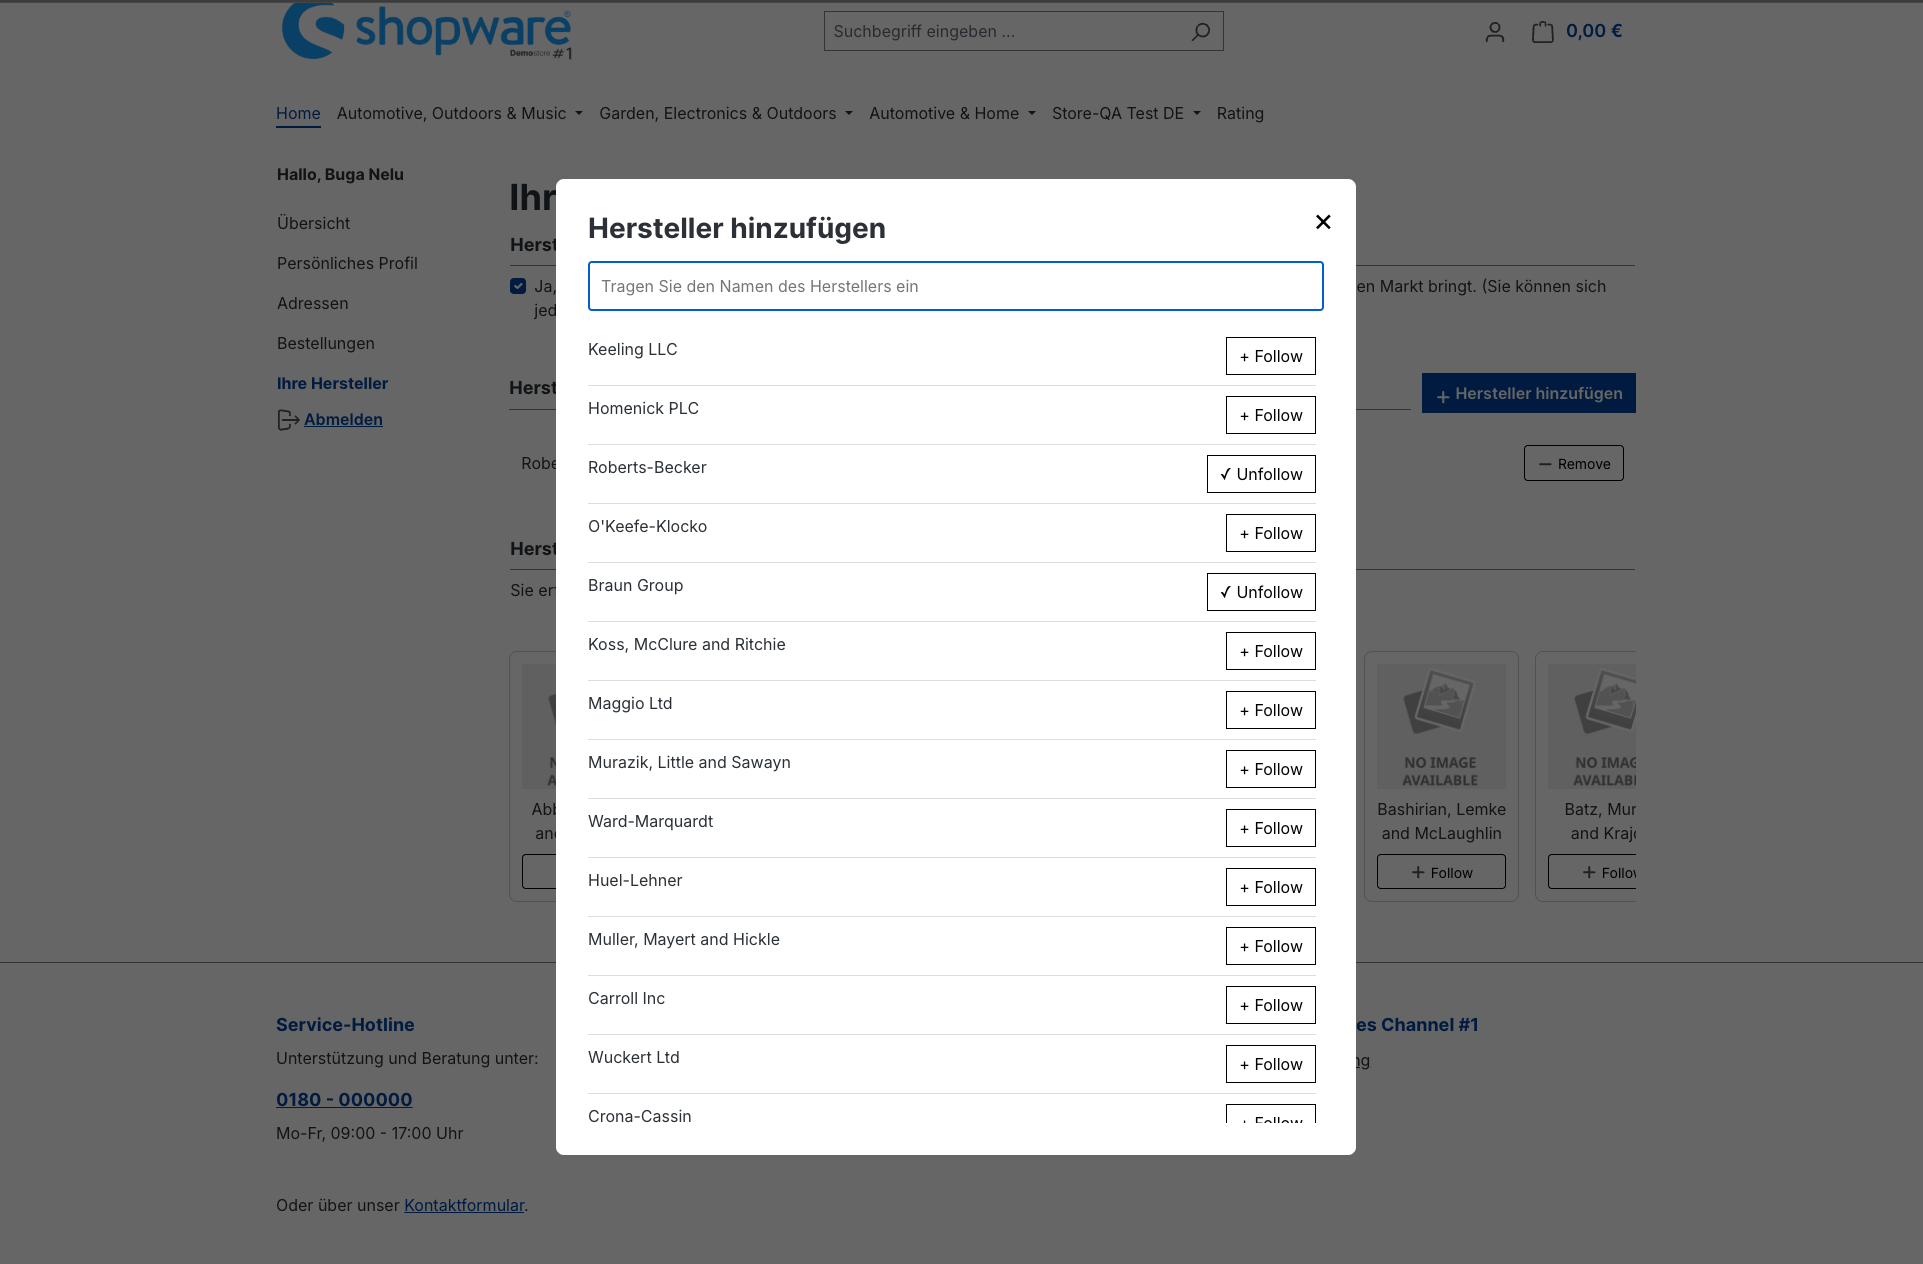Image resolution: width=1923 pixels, height=1264 pixels.
Task: Click the plus Follow icon under Bashirian, Lemke card
Action: (x=1416, y=872)
